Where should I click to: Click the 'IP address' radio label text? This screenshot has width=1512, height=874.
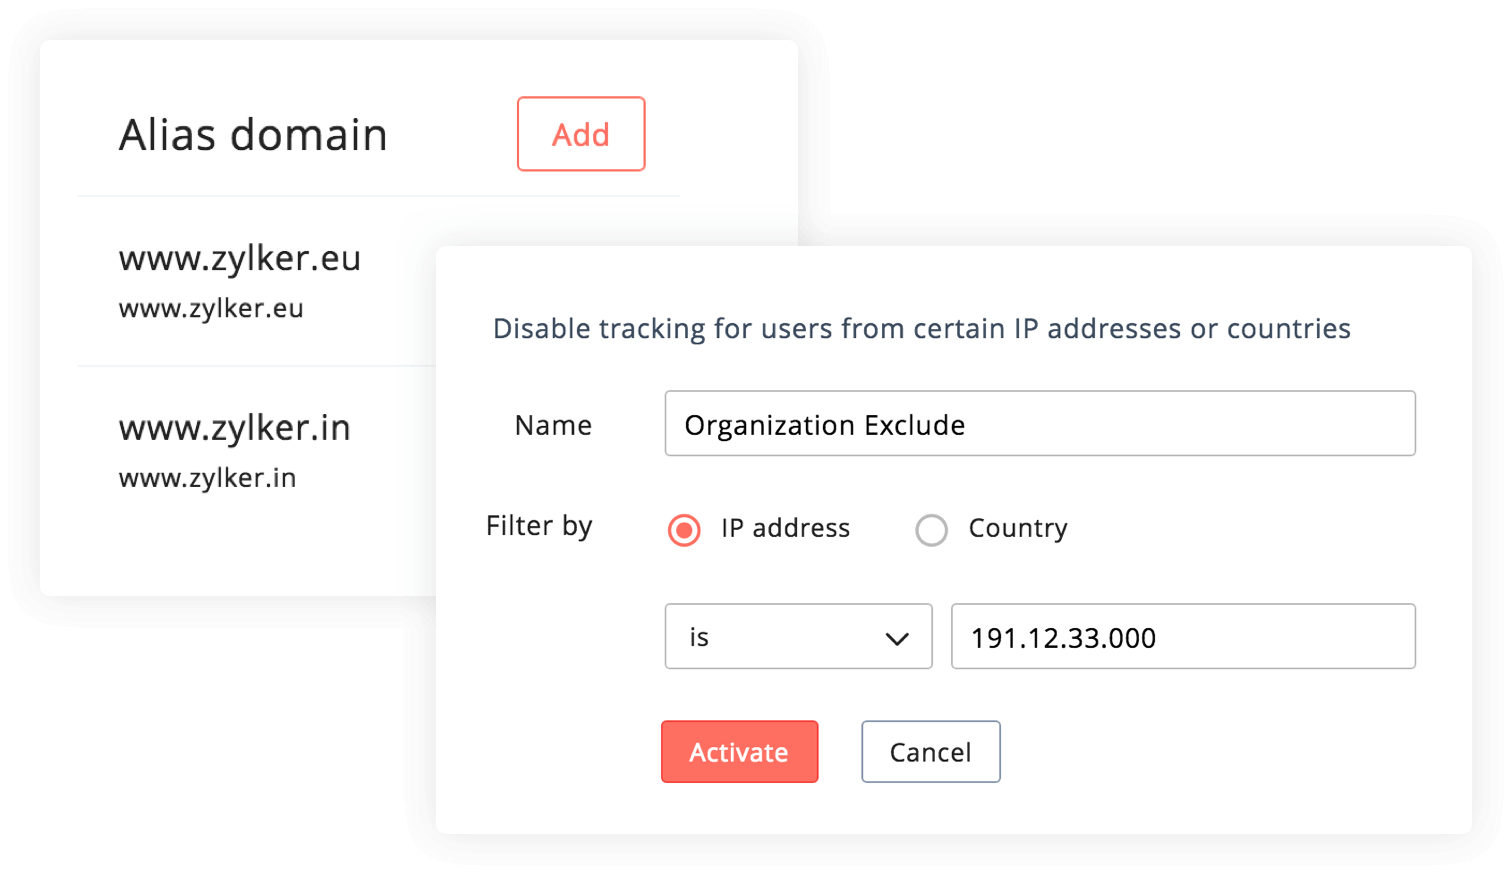785,528
